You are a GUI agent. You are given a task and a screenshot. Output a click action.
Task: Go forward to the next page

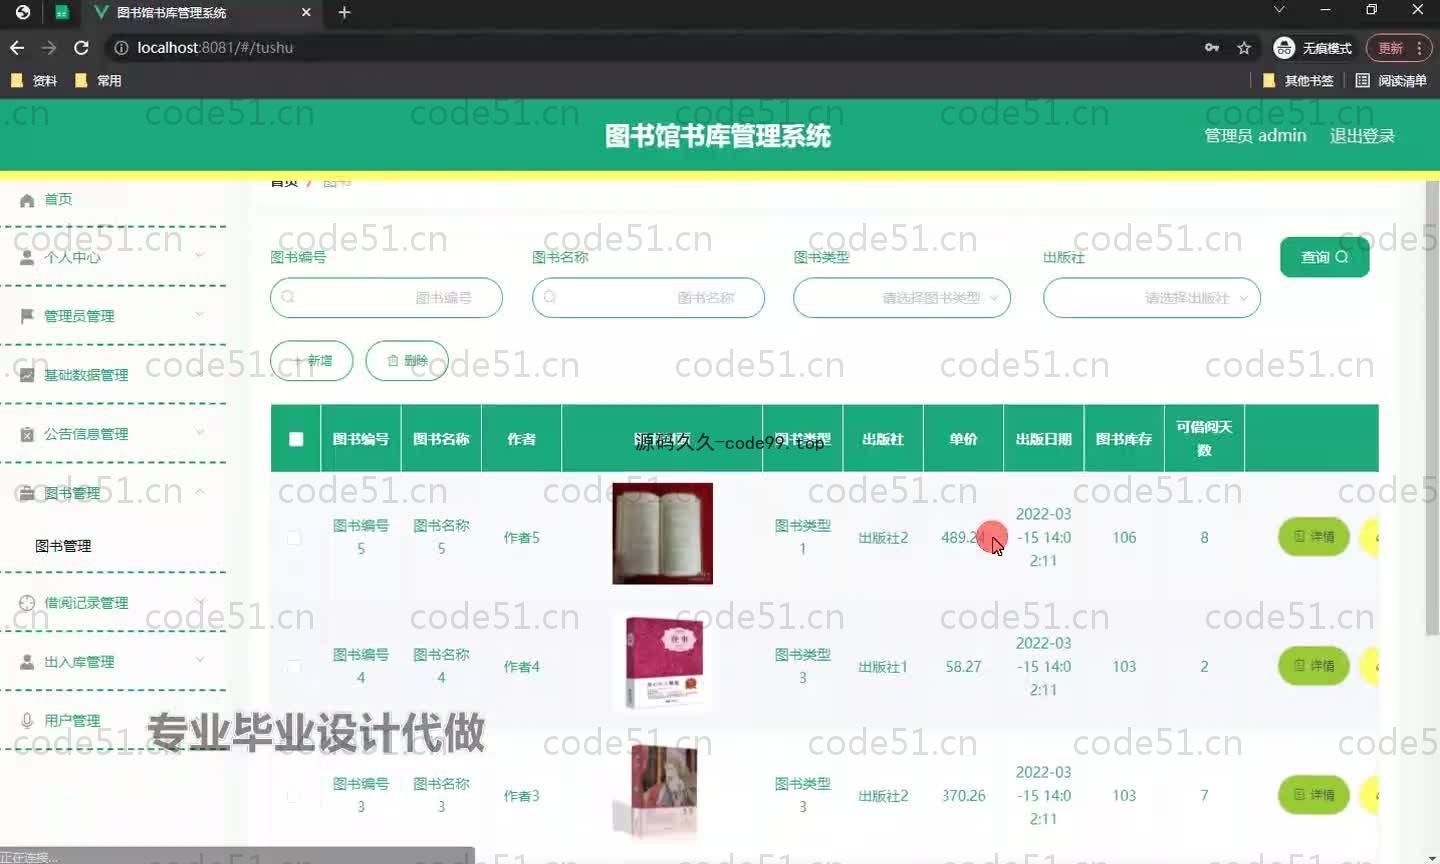point(49,47)
